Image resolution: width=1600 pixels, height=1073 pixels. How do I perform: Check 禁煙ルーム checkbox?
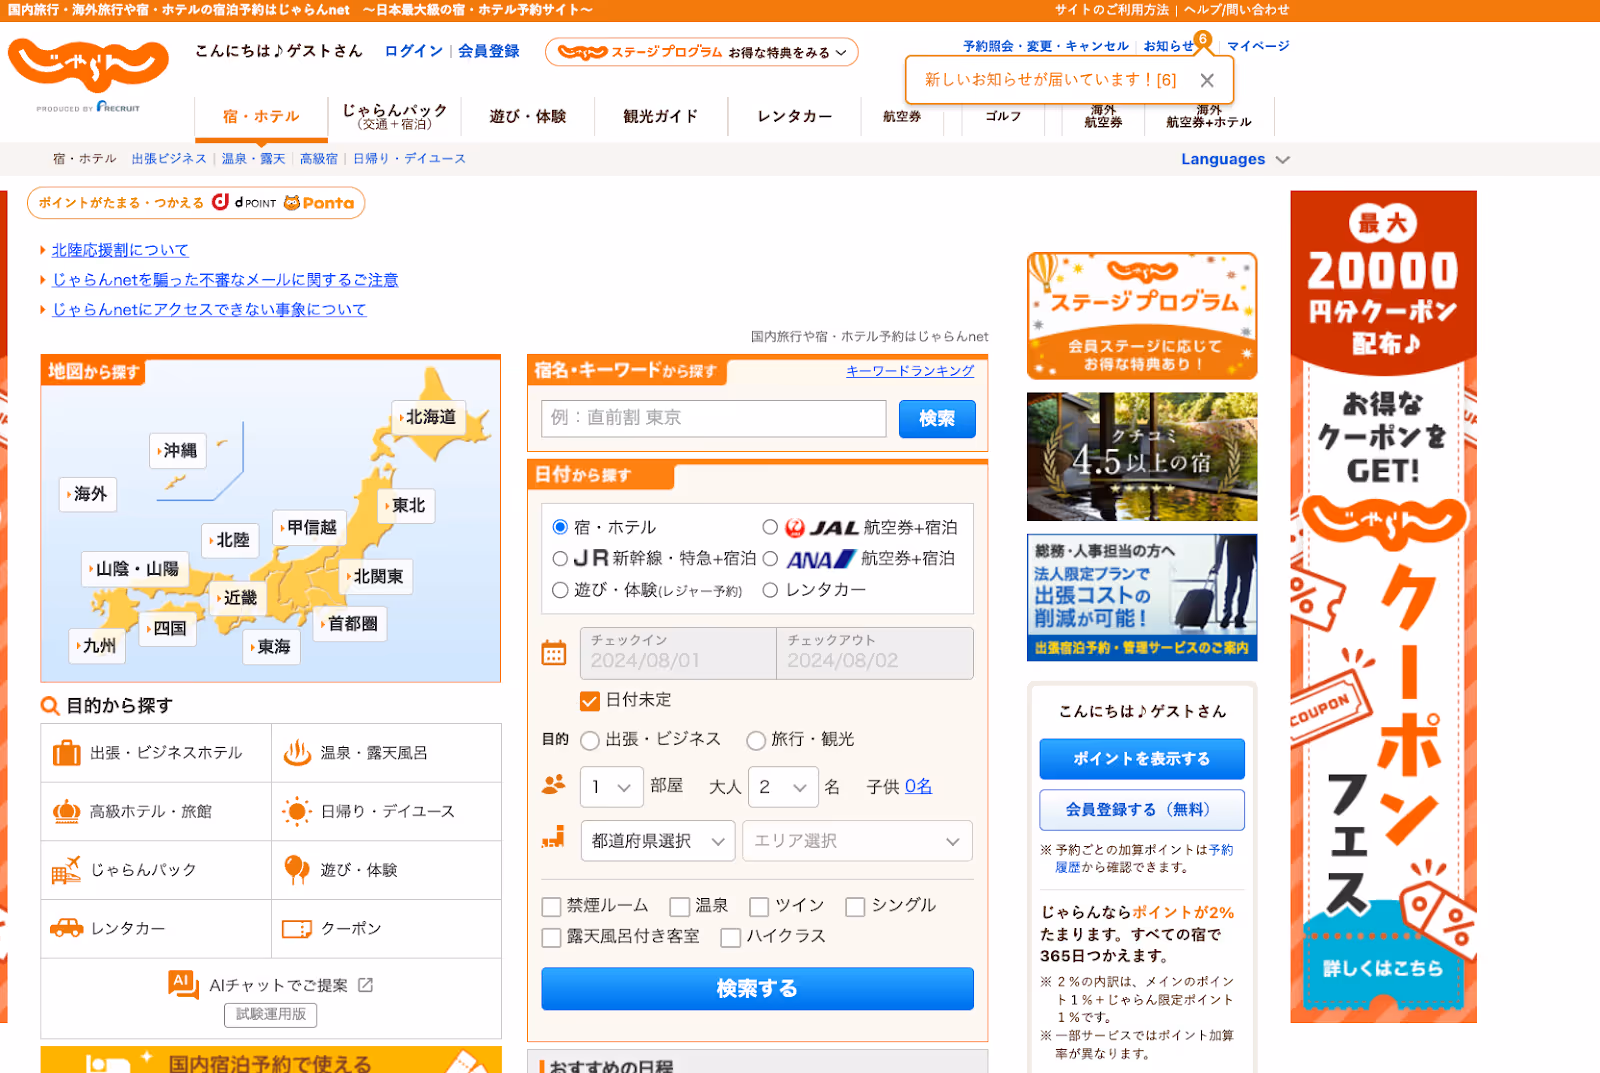[x=551, y=907]
